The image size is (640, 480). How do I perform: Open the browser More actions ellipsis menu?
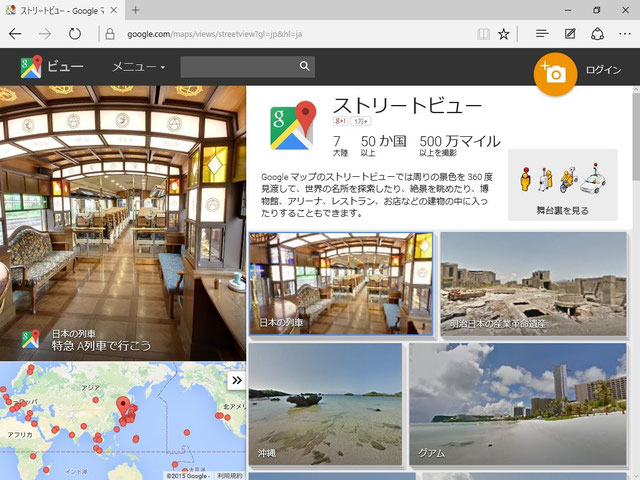[x=625, y=34]
